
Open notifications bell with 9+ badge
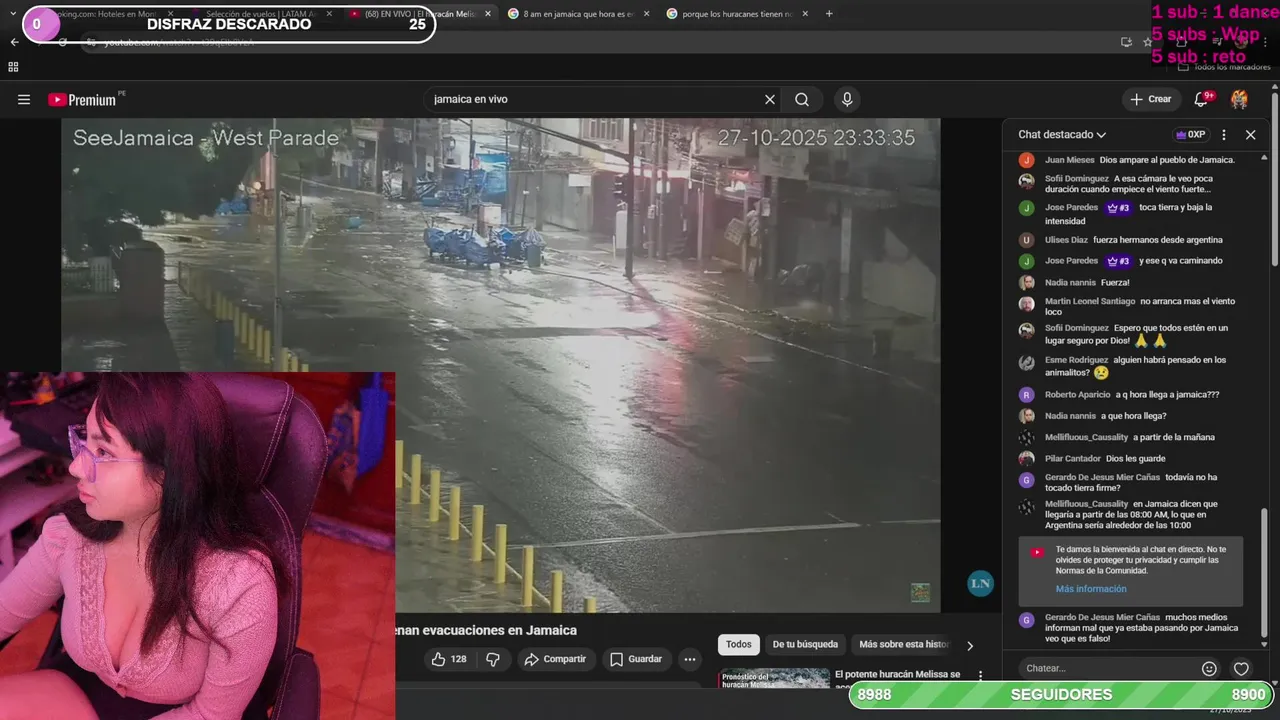point(1203,99)
